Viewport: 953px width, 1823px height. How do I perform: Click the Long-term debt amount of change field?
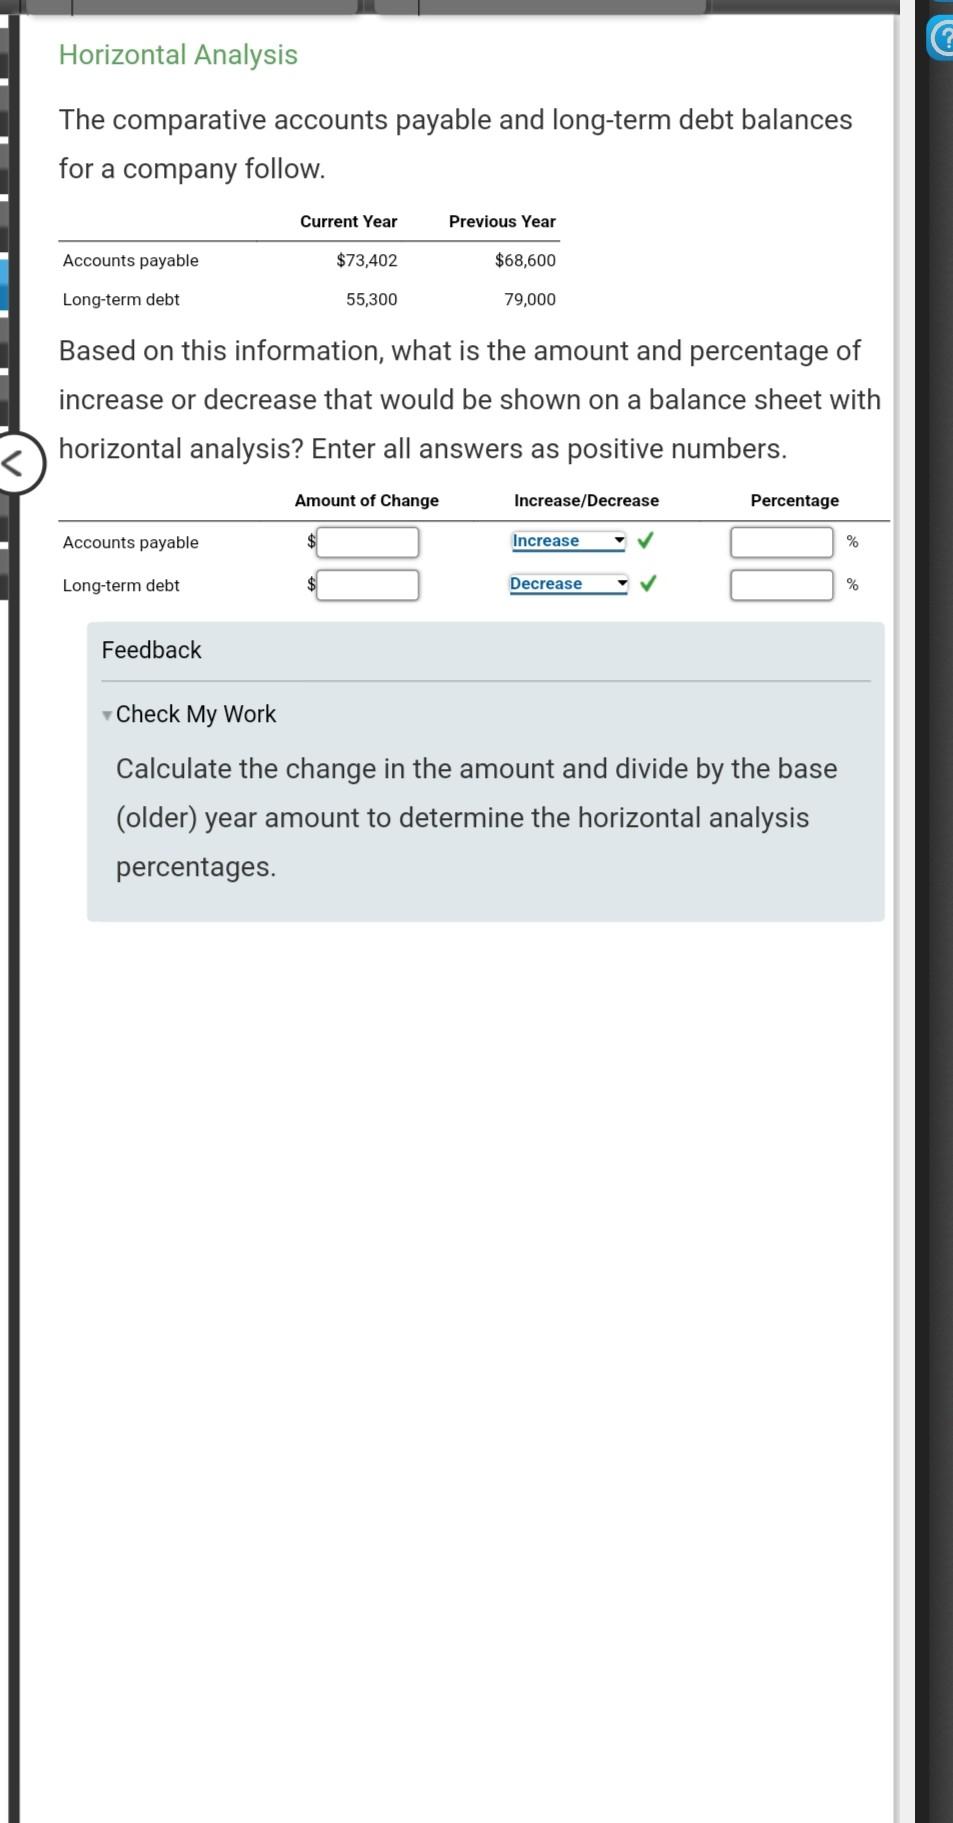(368, 585)
